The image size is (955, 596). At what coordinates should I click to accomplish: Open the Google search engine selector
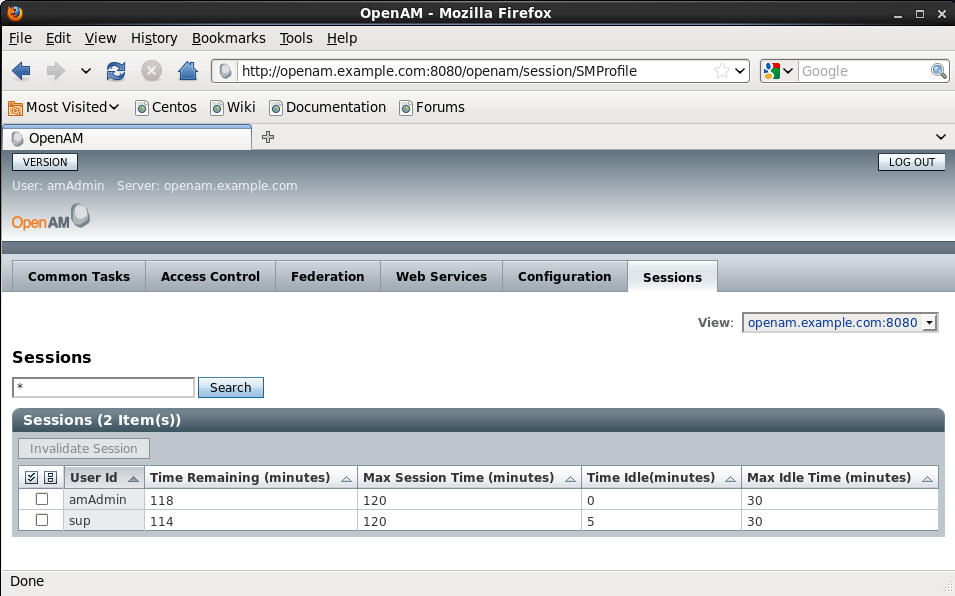click(x=778, y=71)
